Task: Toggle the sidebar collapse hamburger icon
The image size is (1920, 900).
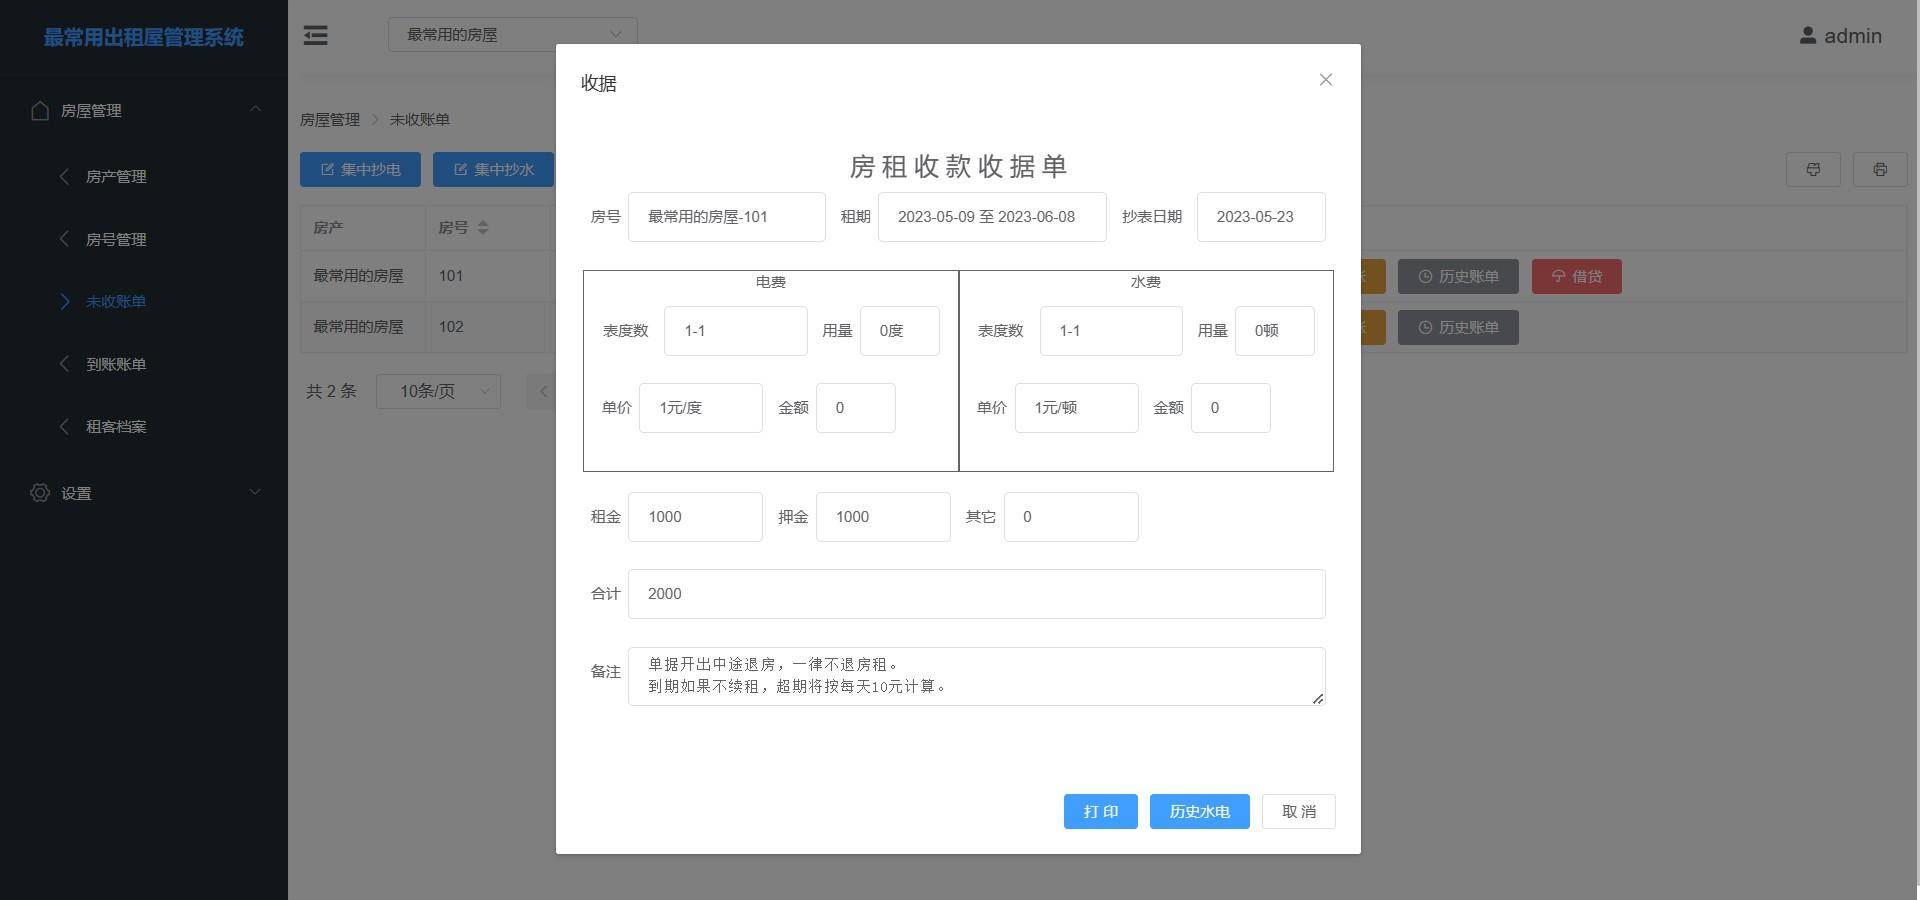Action: tap(316, 36)
